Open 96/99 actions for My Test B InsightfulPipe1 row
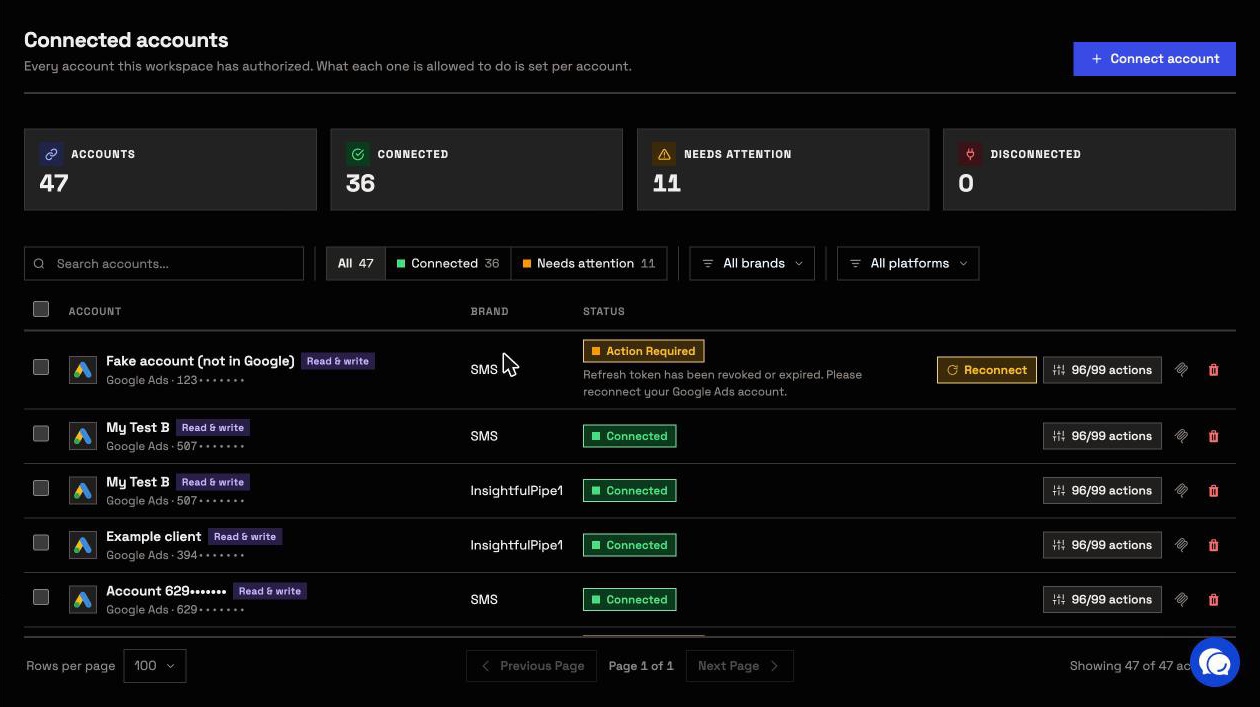Viewport: 1260px width, 707px height. pos(1102,491)
